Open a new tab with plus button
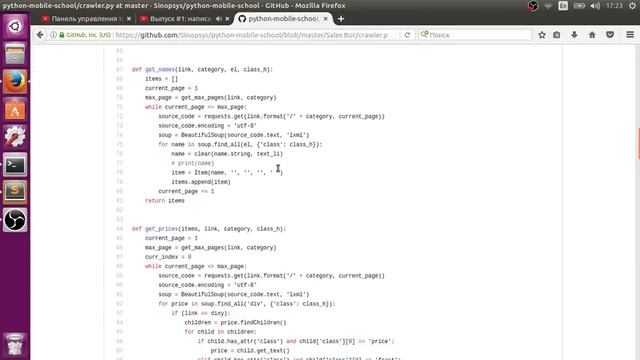Screen dimensions: 640x360 (x=341, y=19)
